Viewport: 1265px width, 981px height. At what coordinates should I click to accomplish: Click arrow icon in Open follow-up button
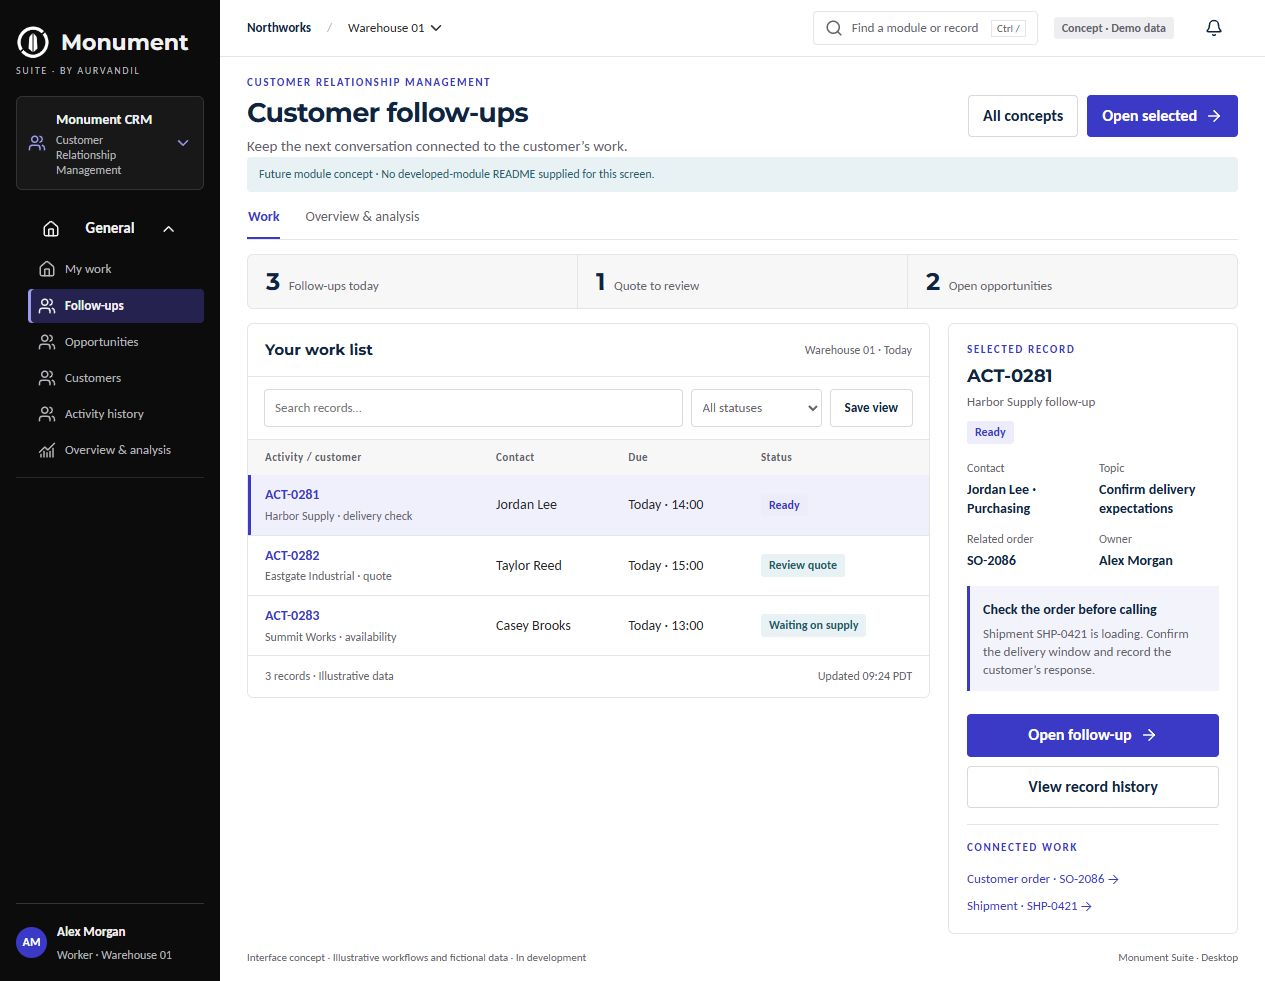[x=1149, y=735]
